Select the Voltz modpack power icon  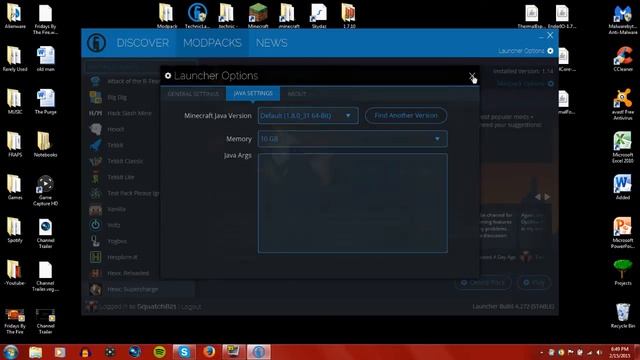point(96,225)
